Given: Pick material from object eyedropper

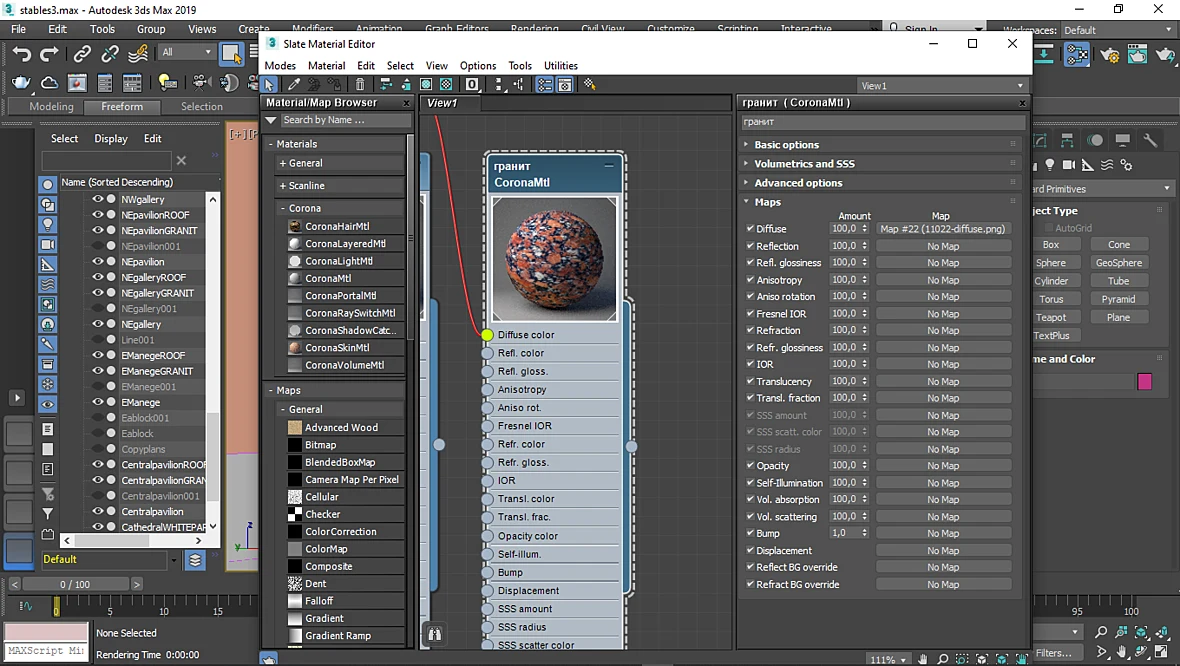Looking at the screenshot, I should 294,84.
